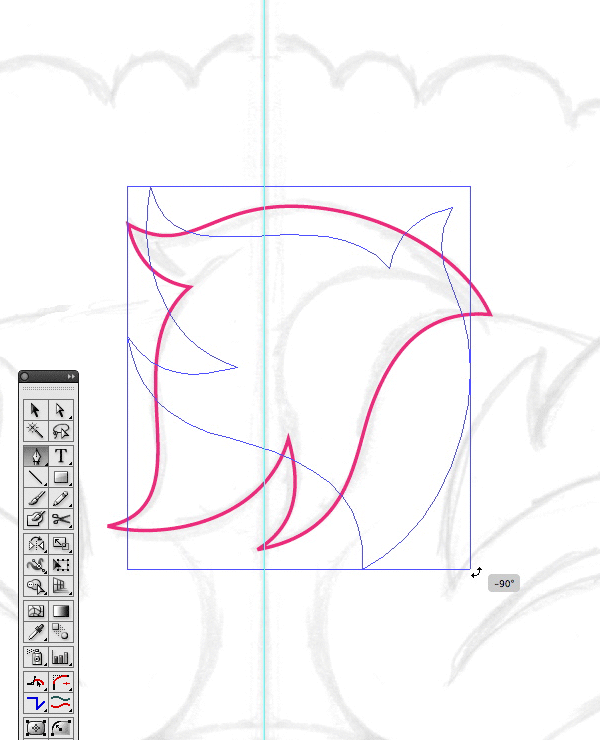Select the red arc path-editing plugin tool

click(x=36, y=682)
